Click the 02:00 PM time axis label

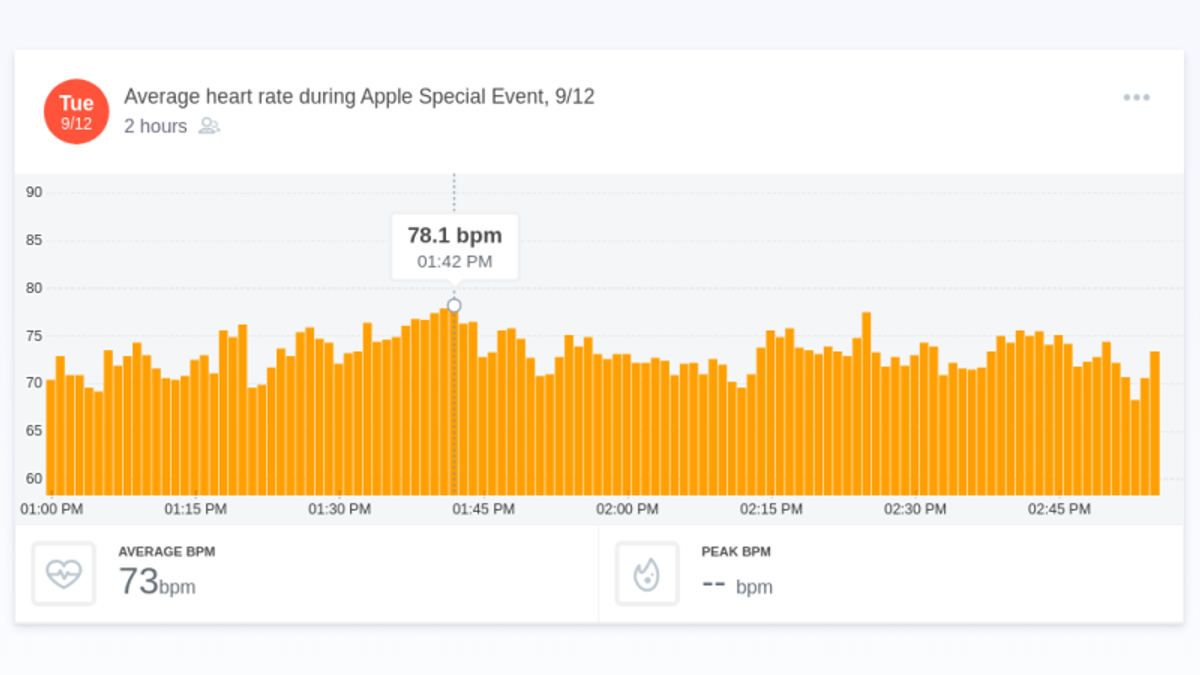click(627, 509)
